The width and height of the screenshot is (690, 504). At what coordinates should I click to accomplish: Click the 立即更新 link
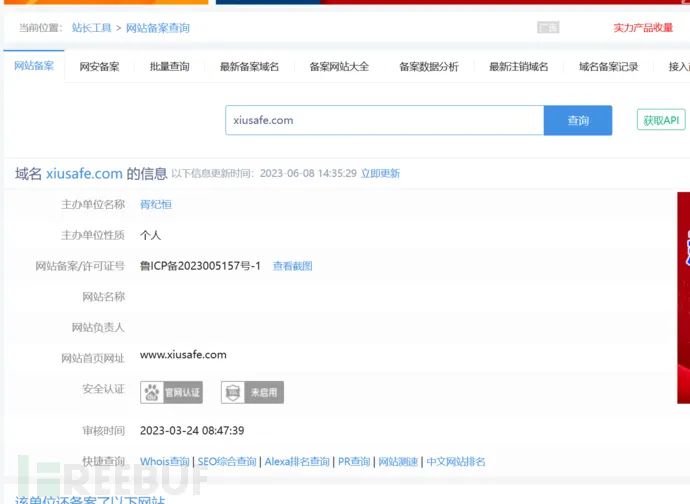(380, 174)
